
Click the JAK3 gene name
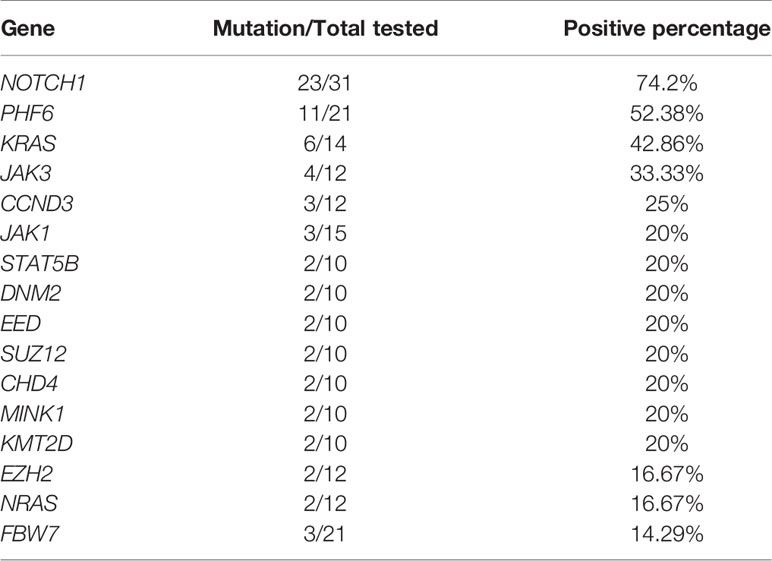pyautogui.click(x=26, y=173)
